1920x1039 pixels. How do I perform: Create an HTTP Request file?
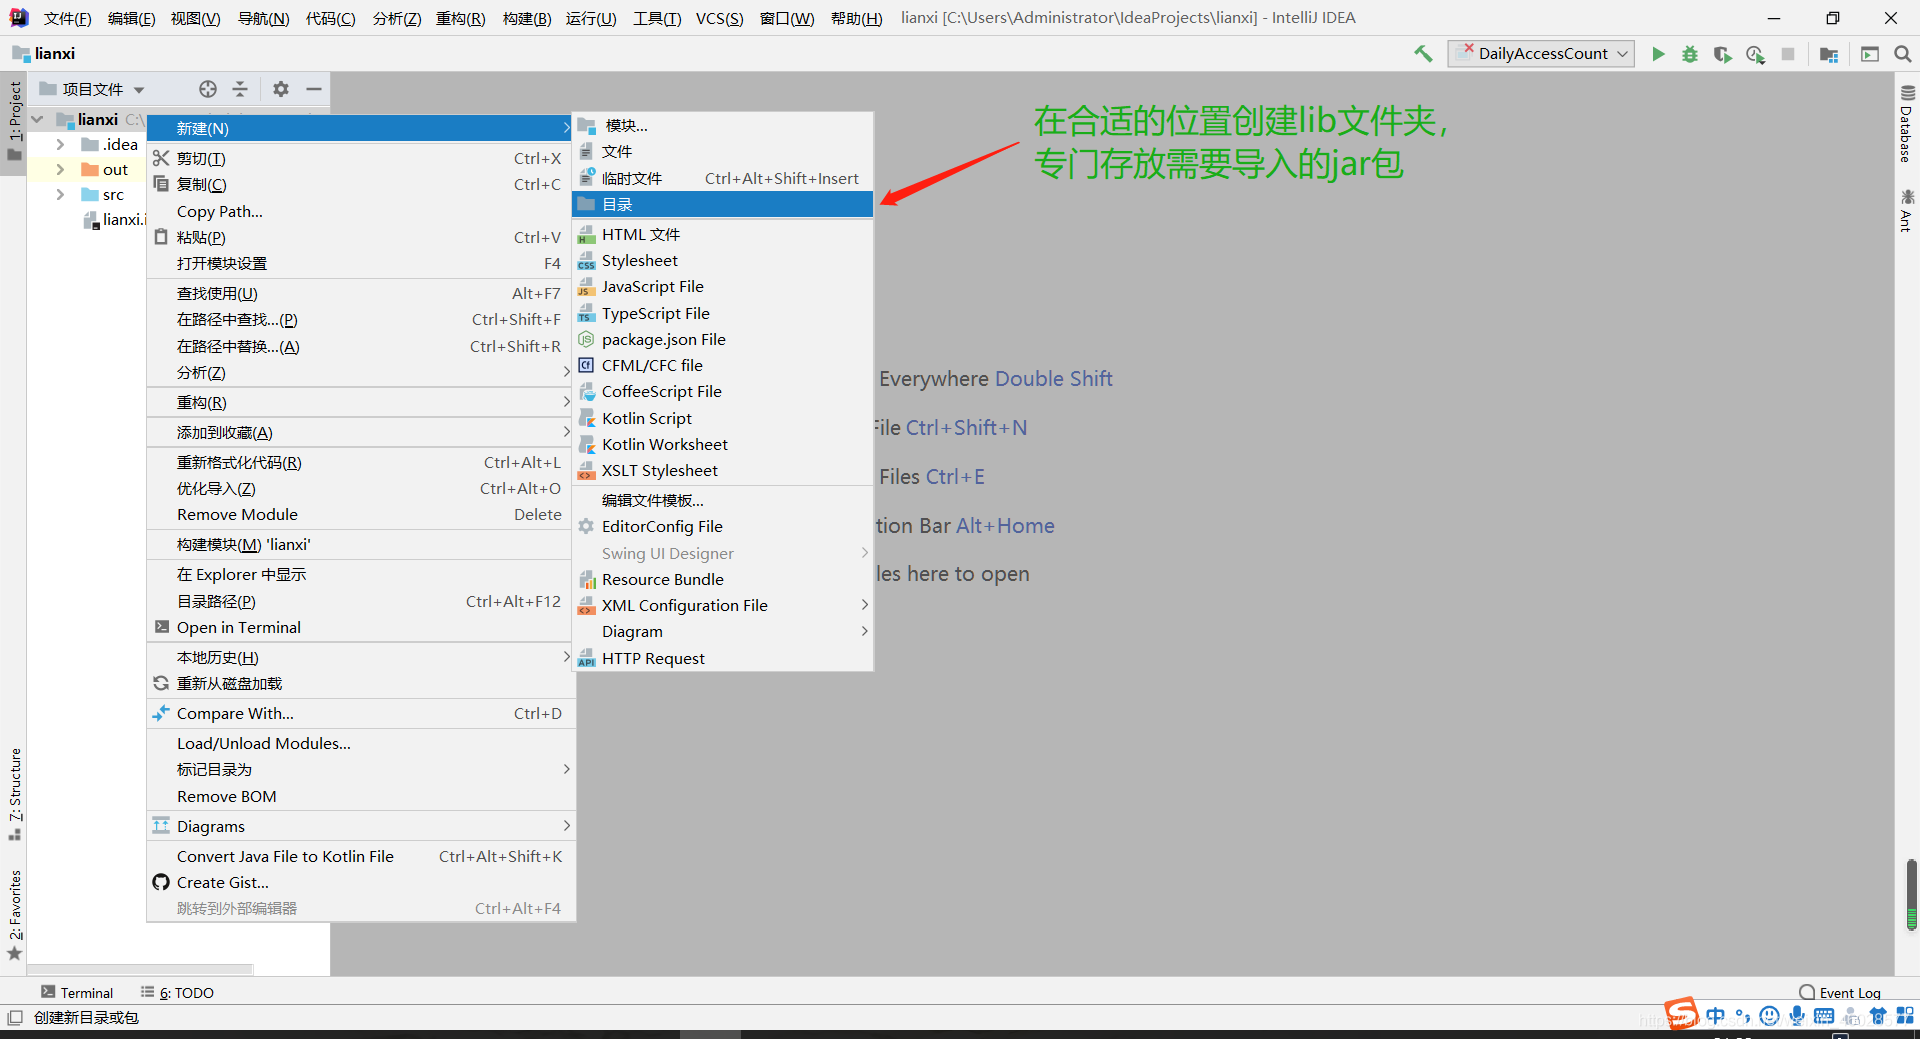coord(723,659)
